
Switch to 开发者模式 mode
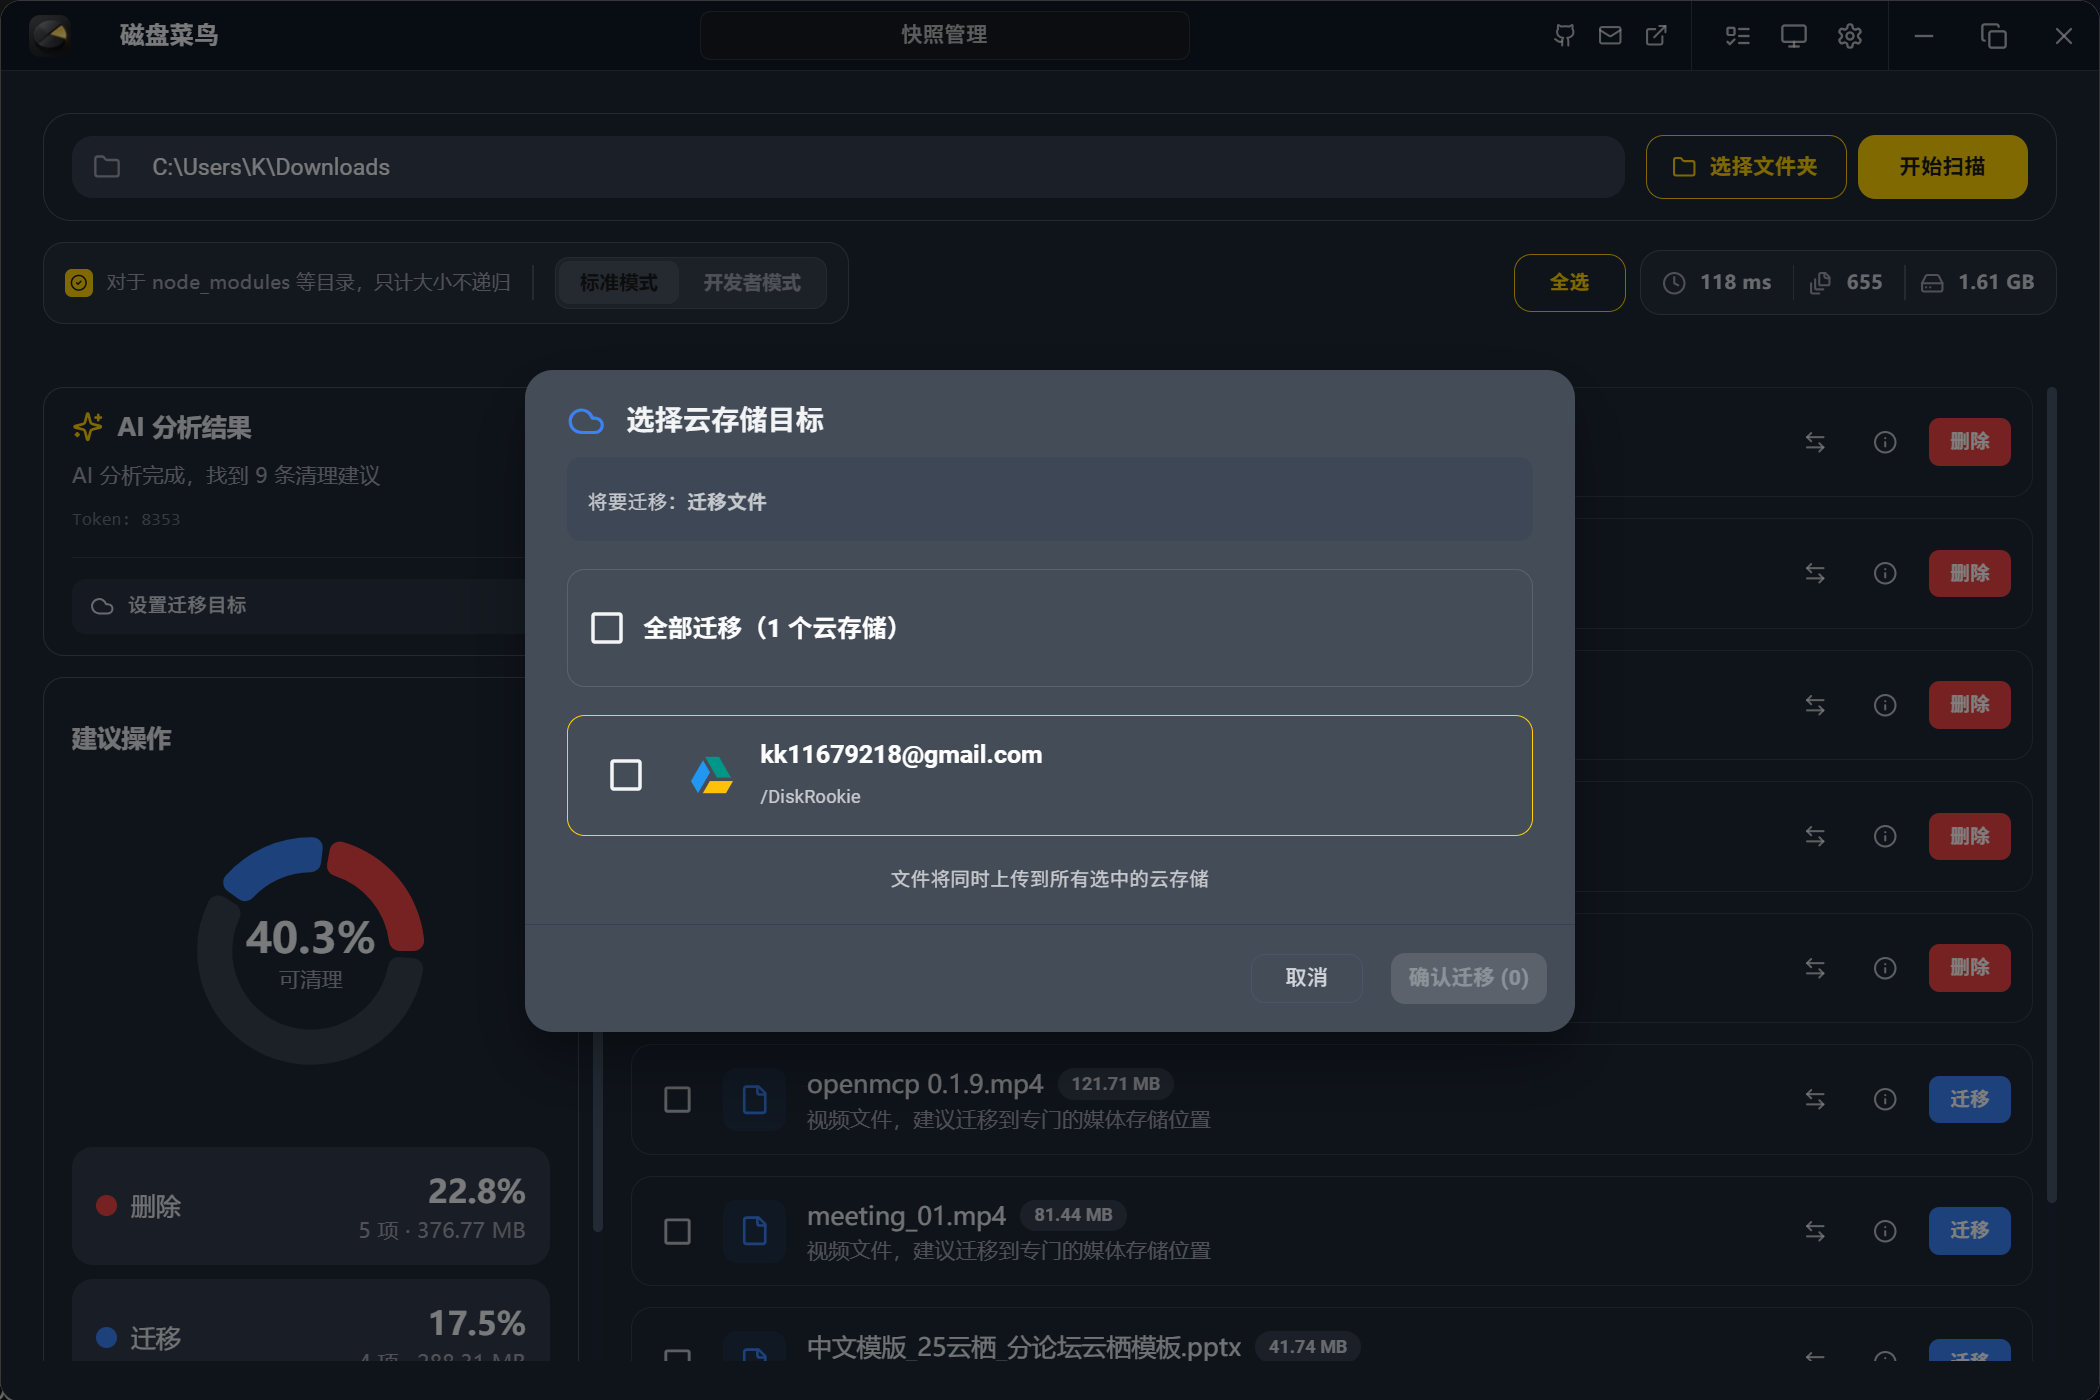pos(752,283)
